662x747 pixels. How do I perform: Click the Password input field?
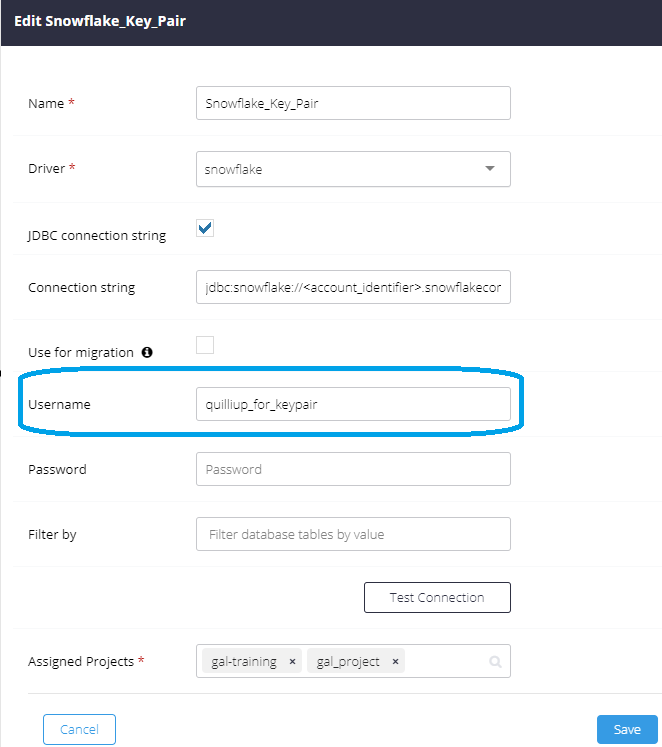click(x=353, y=469)
